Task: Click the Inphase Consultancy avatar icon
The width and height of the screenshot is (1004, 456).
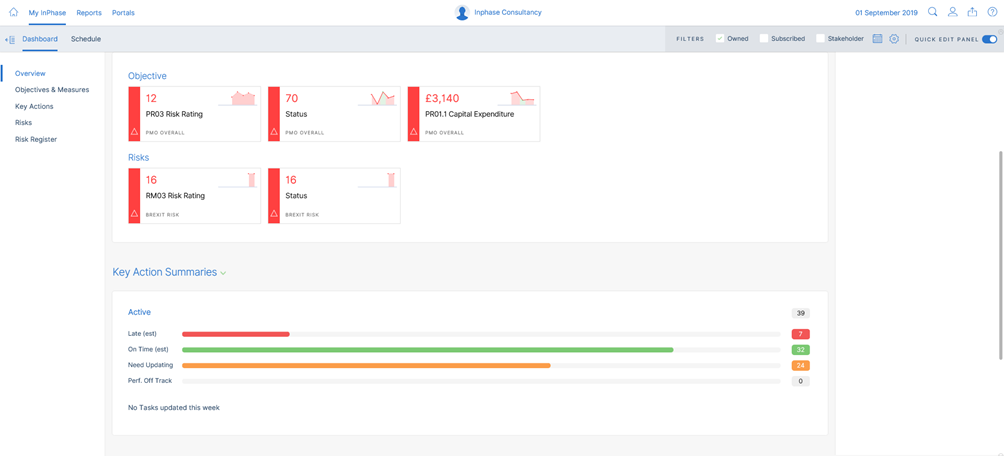Action: (x=462, y=12)
